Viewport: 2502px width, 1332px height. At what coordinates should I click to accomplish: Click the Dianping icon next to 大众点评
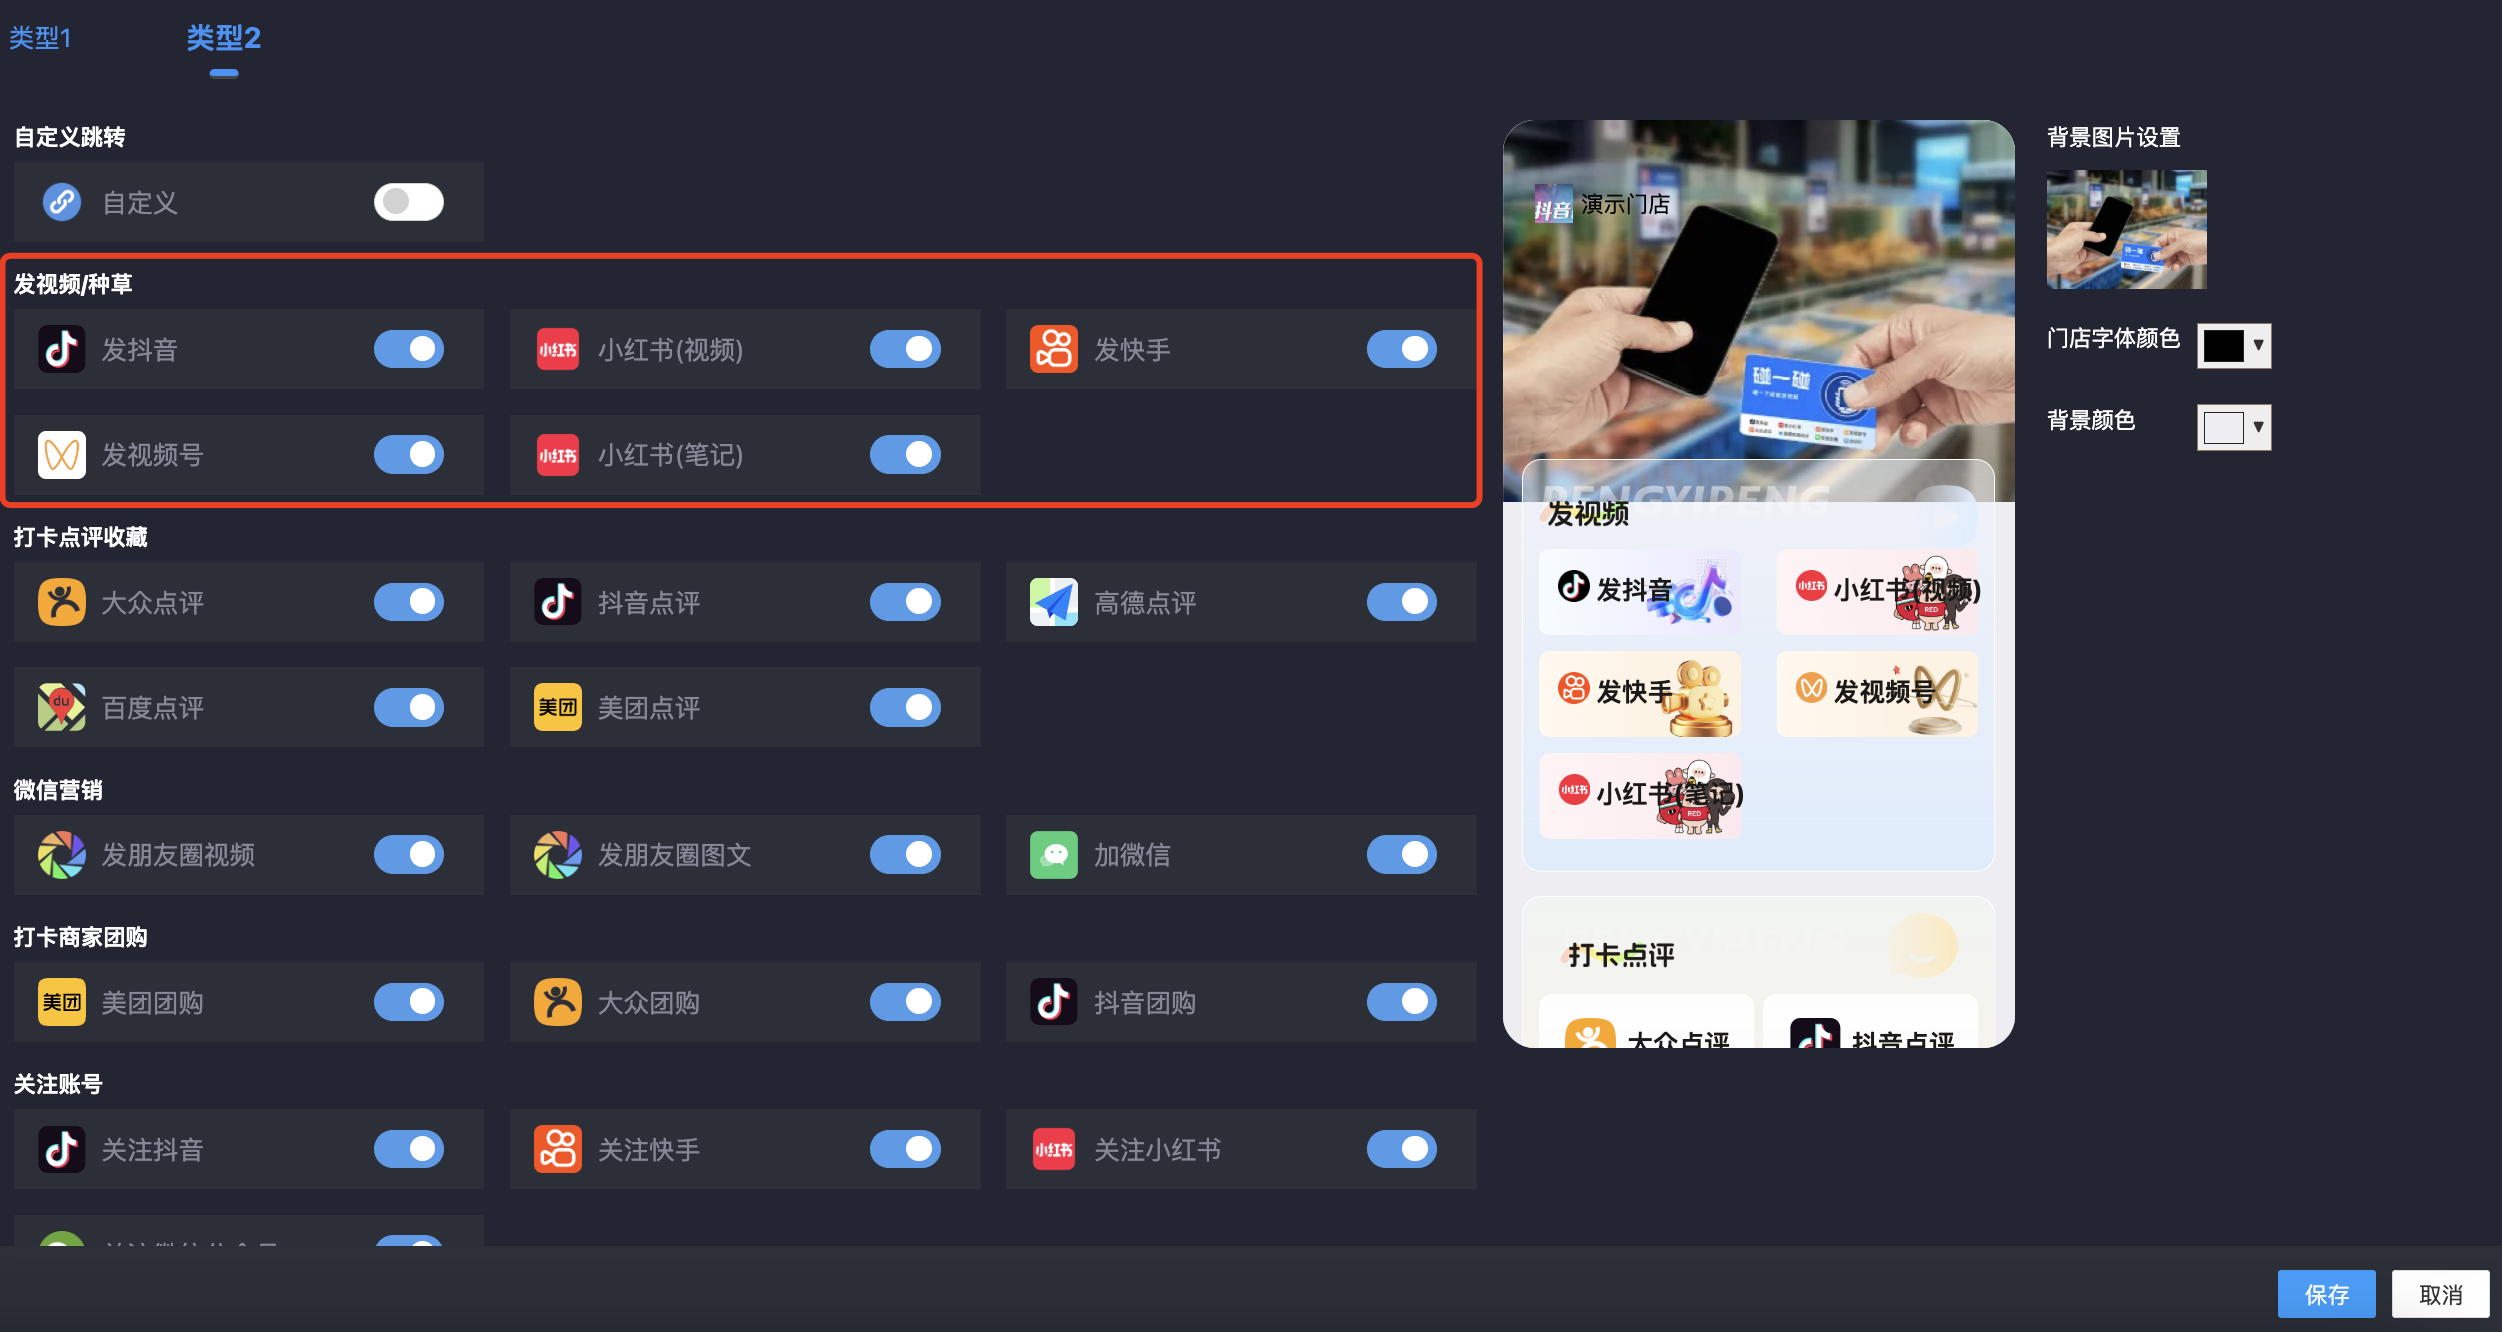61,602
